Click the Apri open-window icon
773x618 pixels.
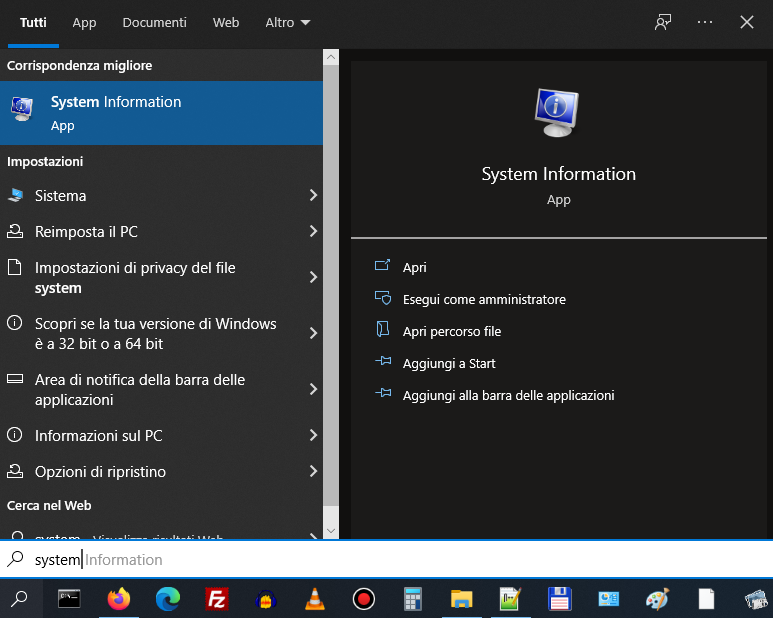click(383, 266)
